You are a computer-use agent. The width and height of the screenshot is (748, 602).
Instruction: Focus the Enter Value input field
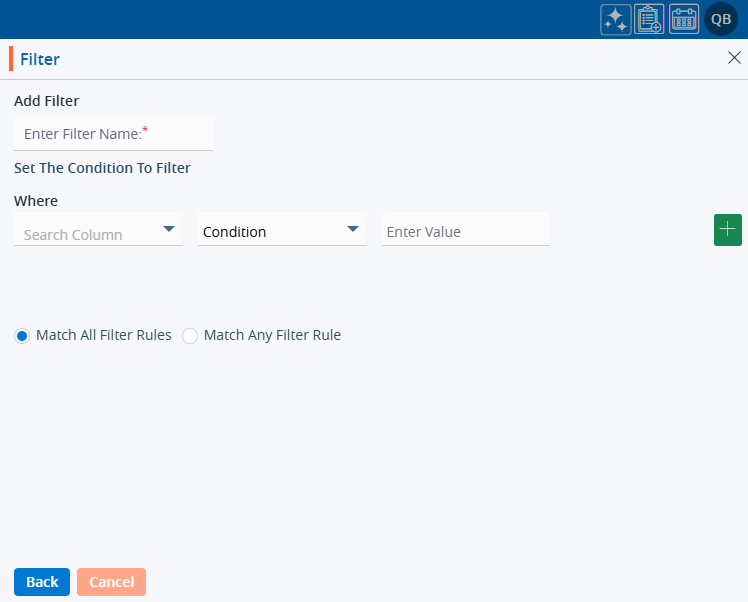(465, 232)
